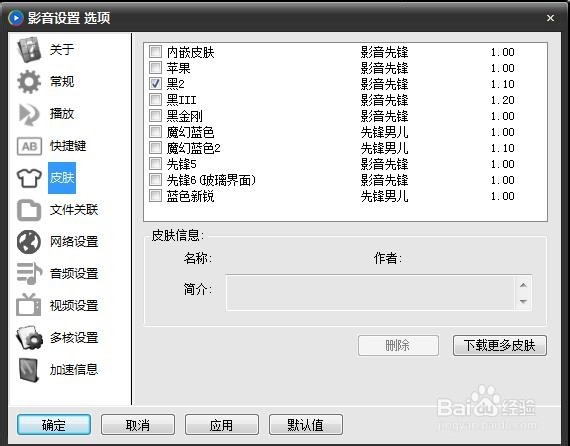570x446 pixels.
Task: Click version 1.20 of 黑III
Action: tap(503, 100)
